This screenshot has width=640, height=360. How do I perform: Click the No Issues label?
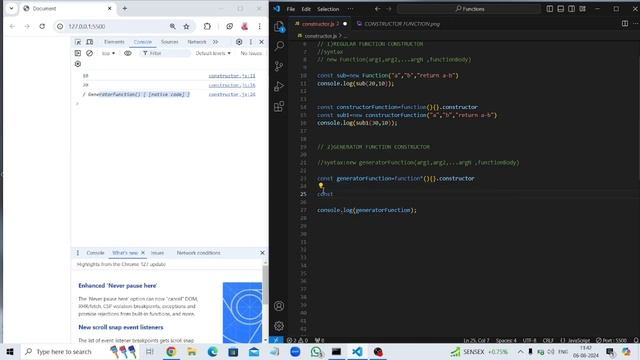(251, 53)
